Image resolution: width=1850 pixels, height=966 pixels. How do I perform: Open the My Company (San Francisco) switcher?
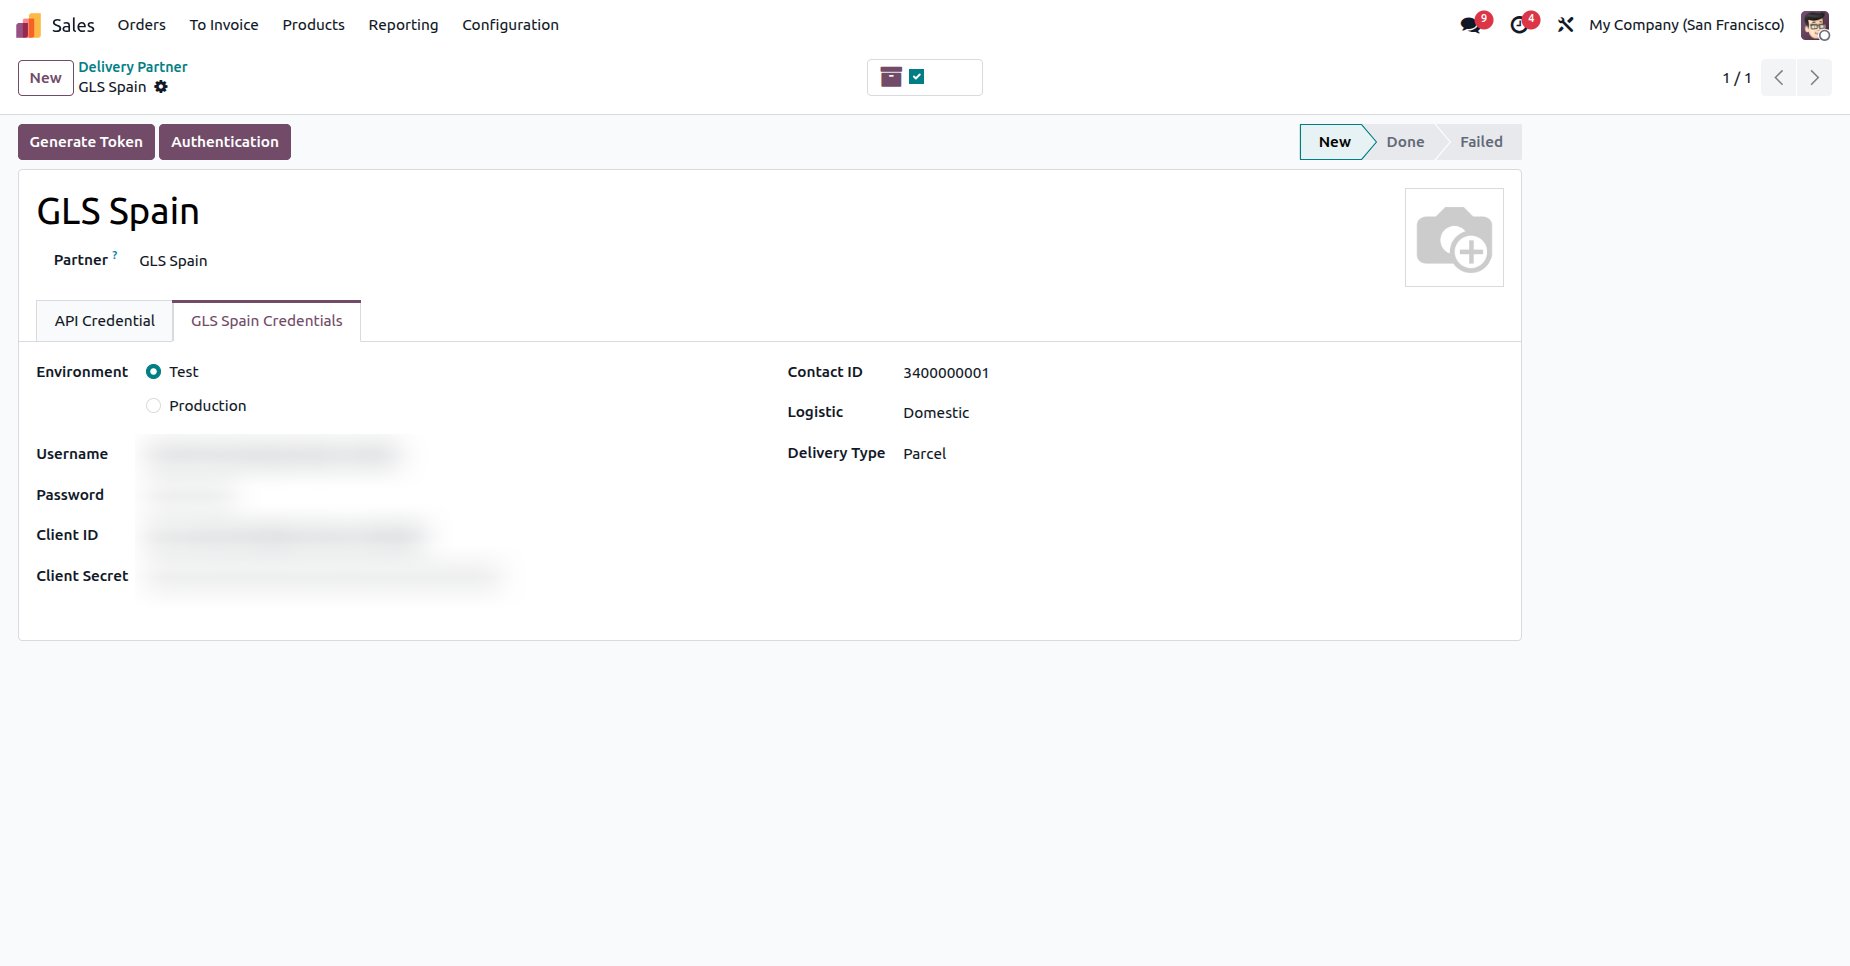[1686, 25]
